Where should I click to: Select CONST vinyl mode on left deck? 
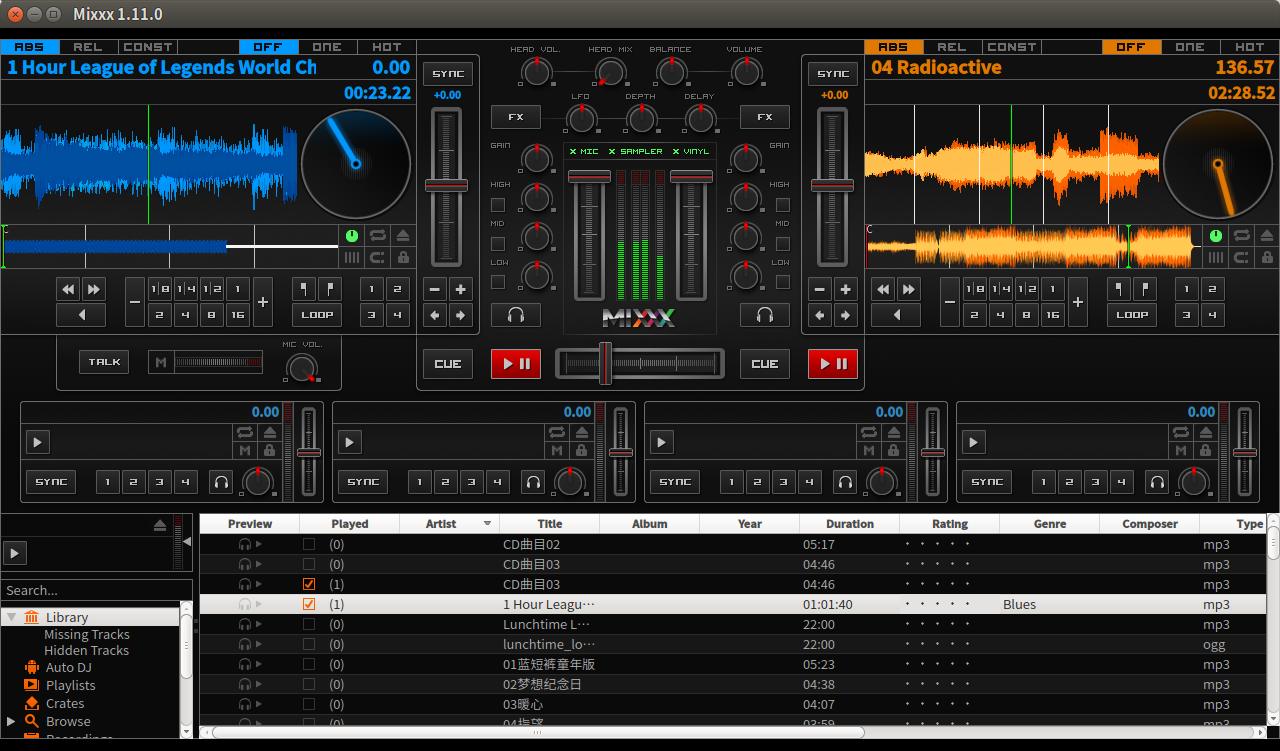(148, 47)
